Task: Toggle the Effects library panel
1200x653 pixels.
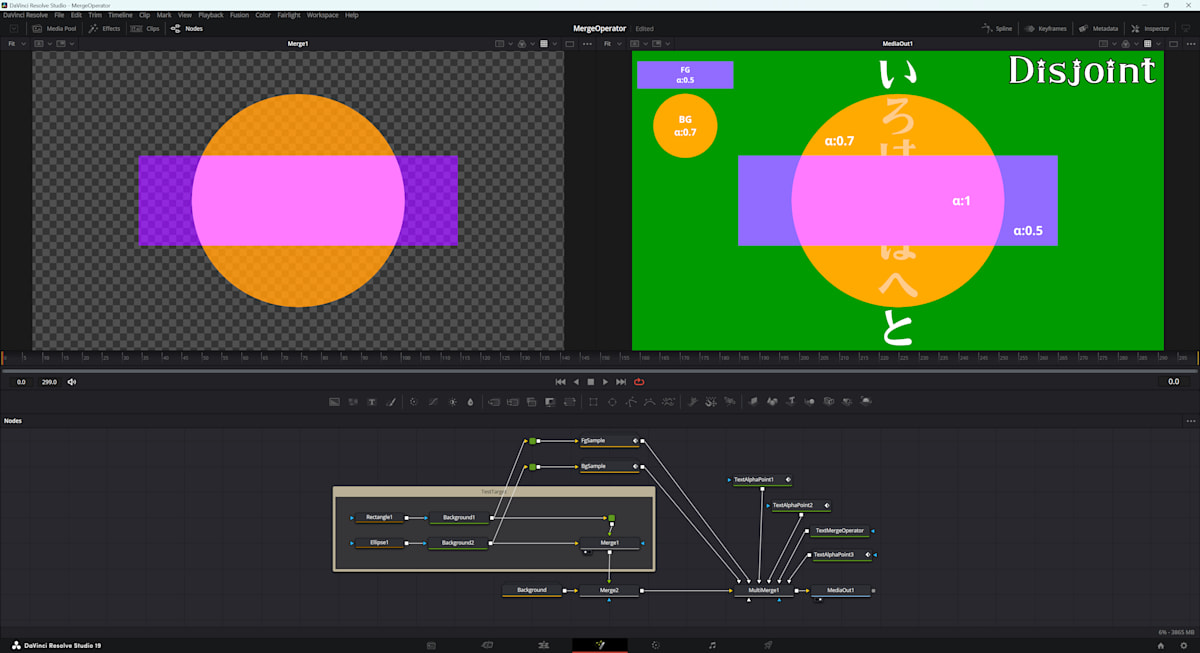Action: point(104,28)
